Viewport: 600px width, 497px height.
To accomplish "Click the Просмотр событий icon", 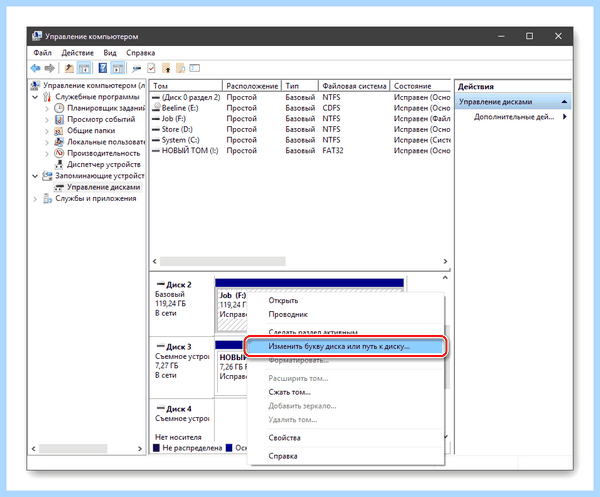I will click(59, 119).
